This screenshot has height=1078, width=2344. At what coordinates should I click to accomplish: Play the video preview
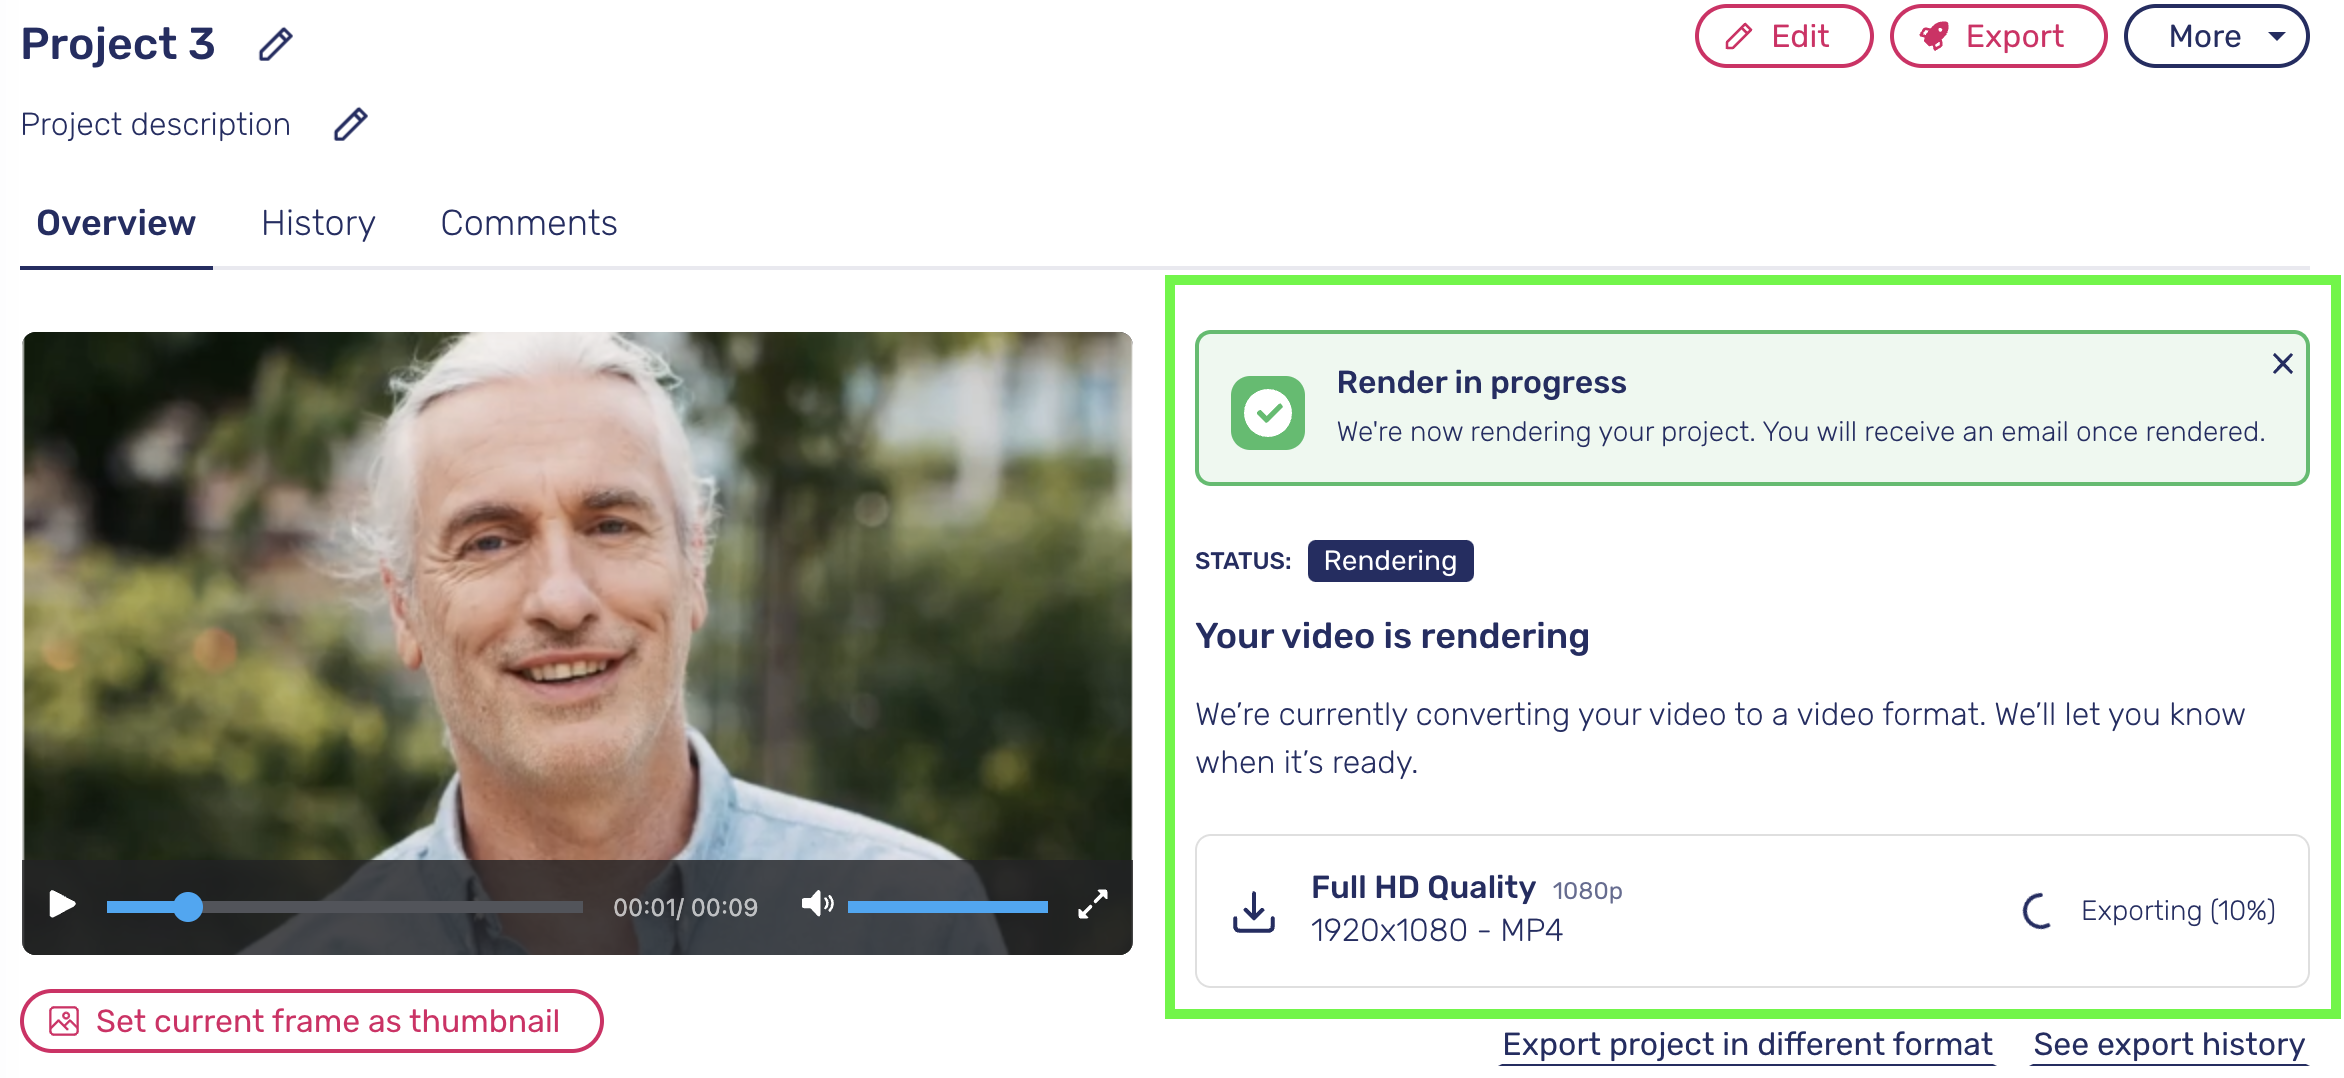point(62,905)
